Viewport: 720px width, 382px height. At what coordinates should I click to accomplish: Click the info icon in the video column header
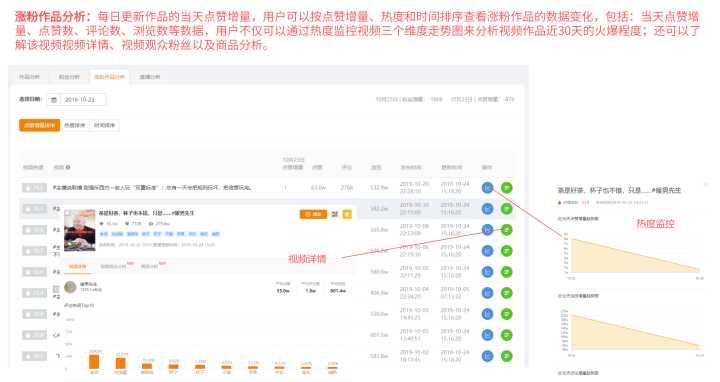[68, 168]
